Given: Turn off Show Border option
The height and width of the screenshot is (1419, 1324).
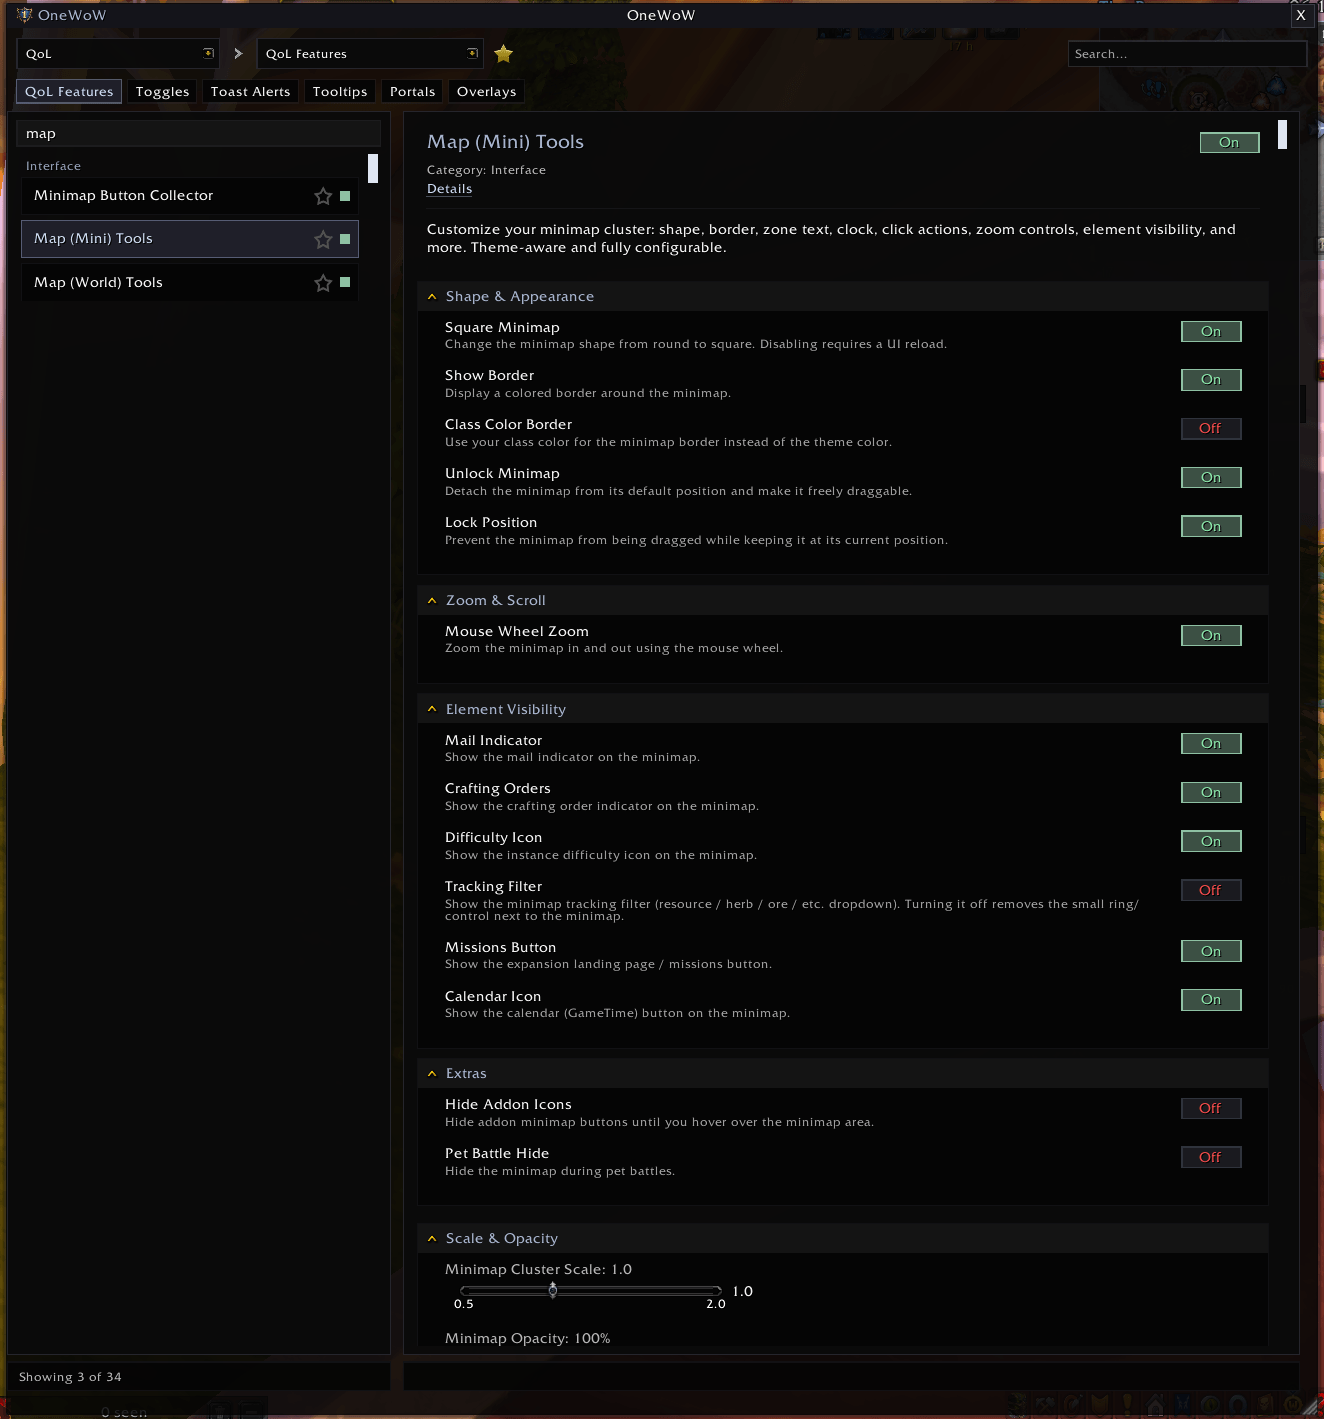Looking at the screenshot, I should point(1211,380).
